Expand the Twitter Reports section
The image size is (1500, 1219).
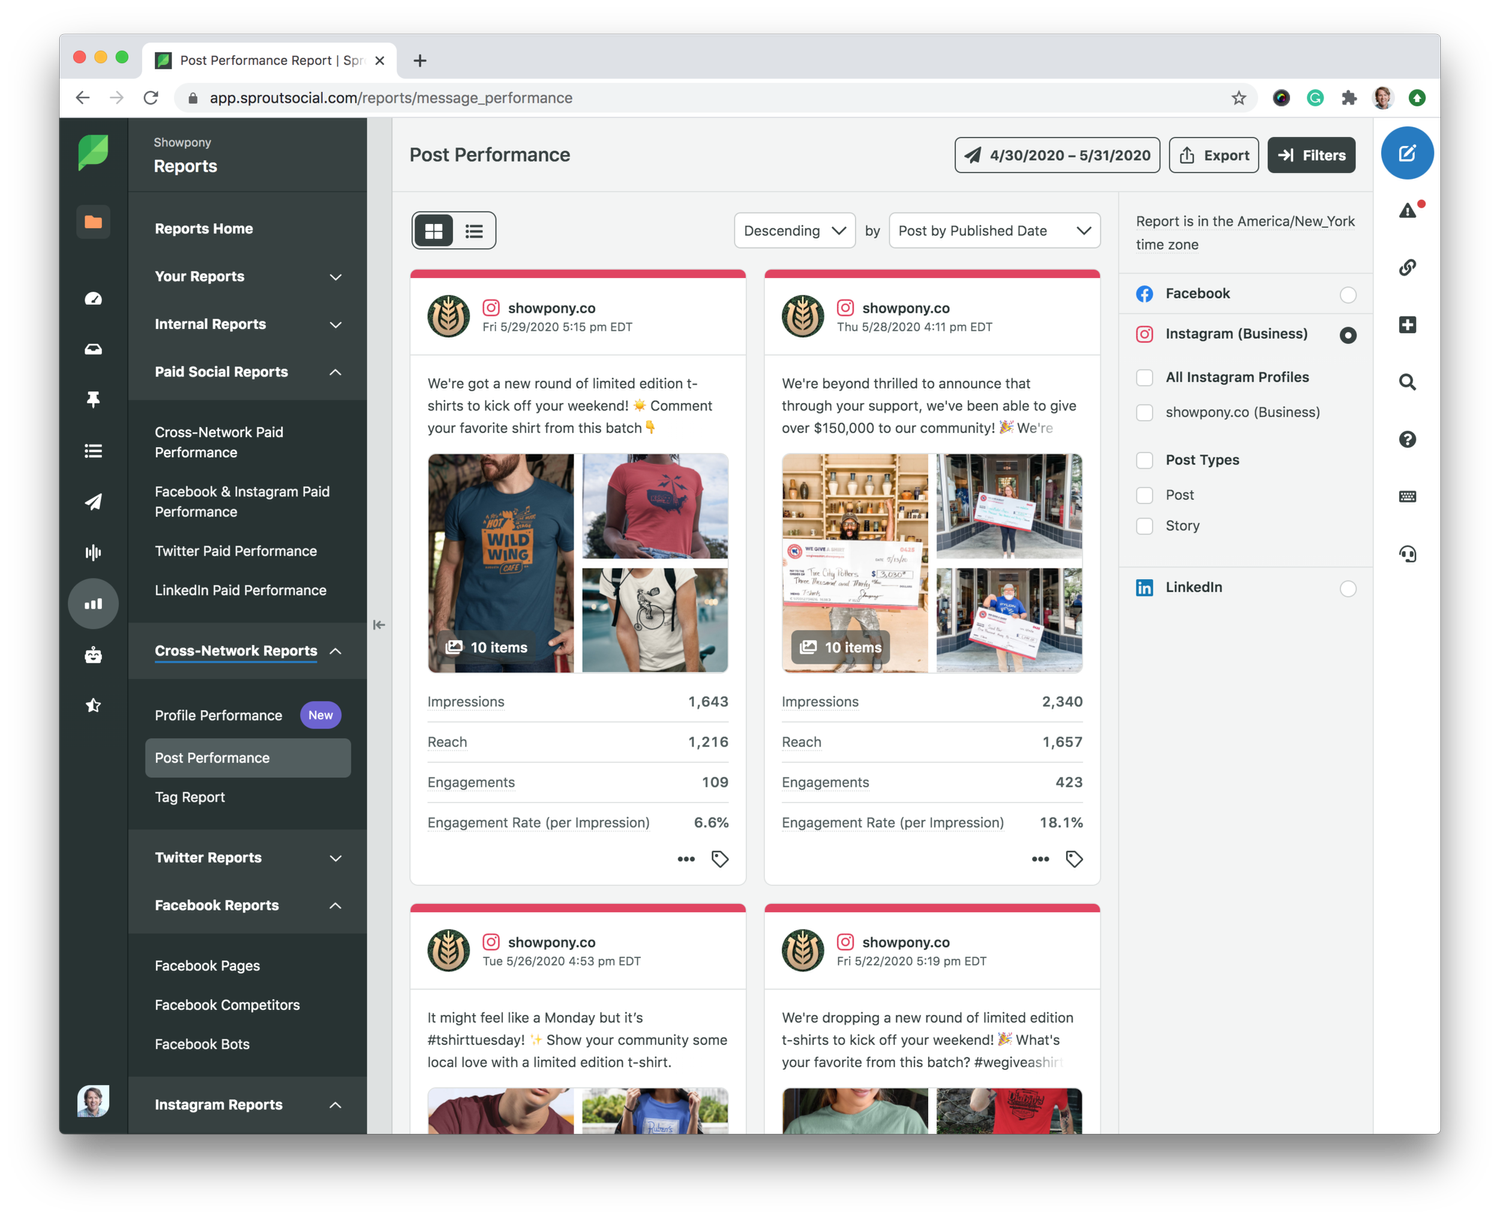coord(247,858)
